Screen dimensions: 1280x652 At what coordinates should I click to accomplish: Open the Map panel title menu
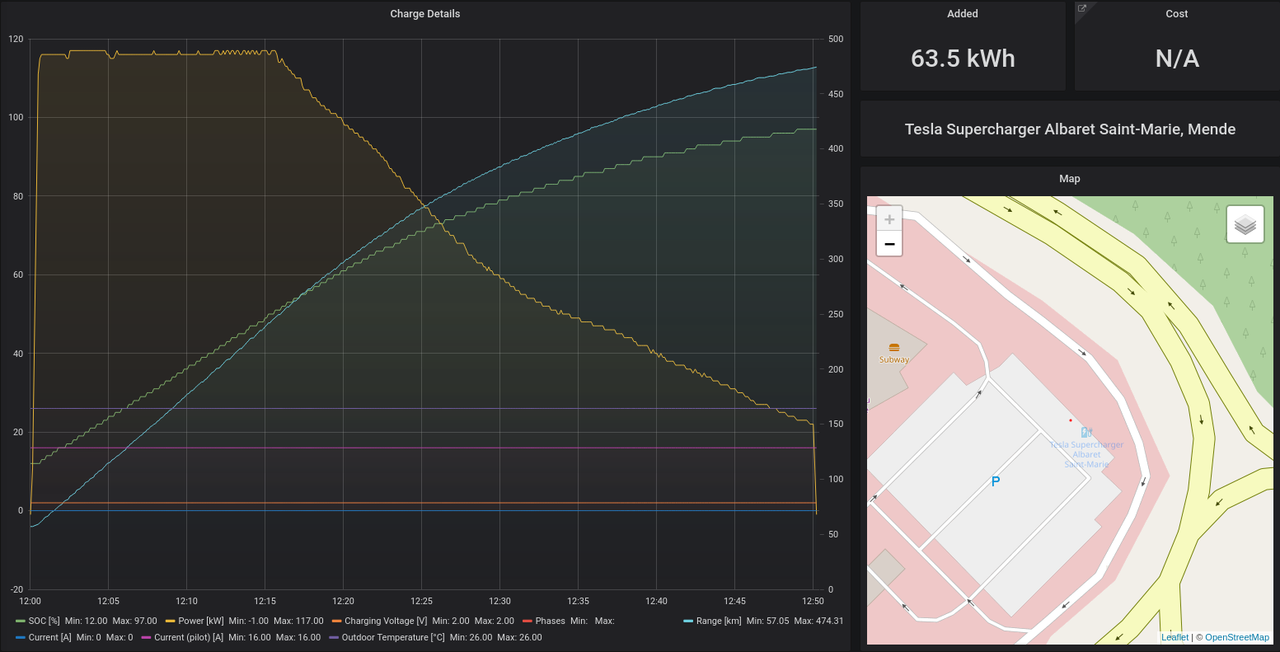click(x=1070, y=179)
